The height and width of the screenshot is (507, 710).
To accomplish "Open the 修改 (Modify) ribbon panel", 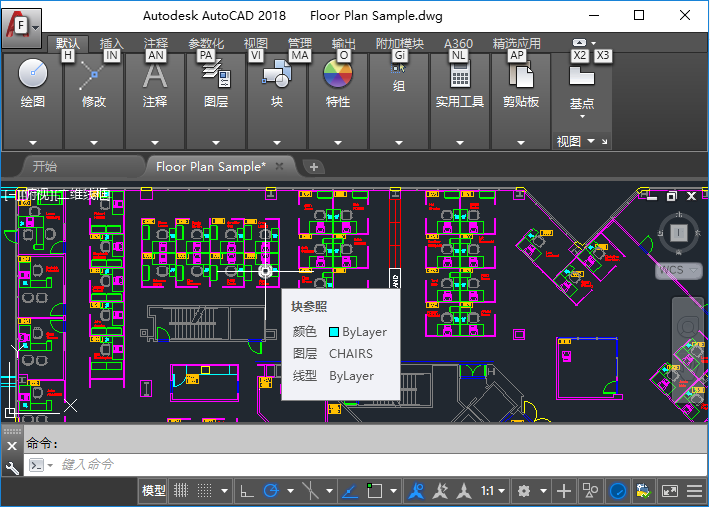I will (x=94, y=101).
